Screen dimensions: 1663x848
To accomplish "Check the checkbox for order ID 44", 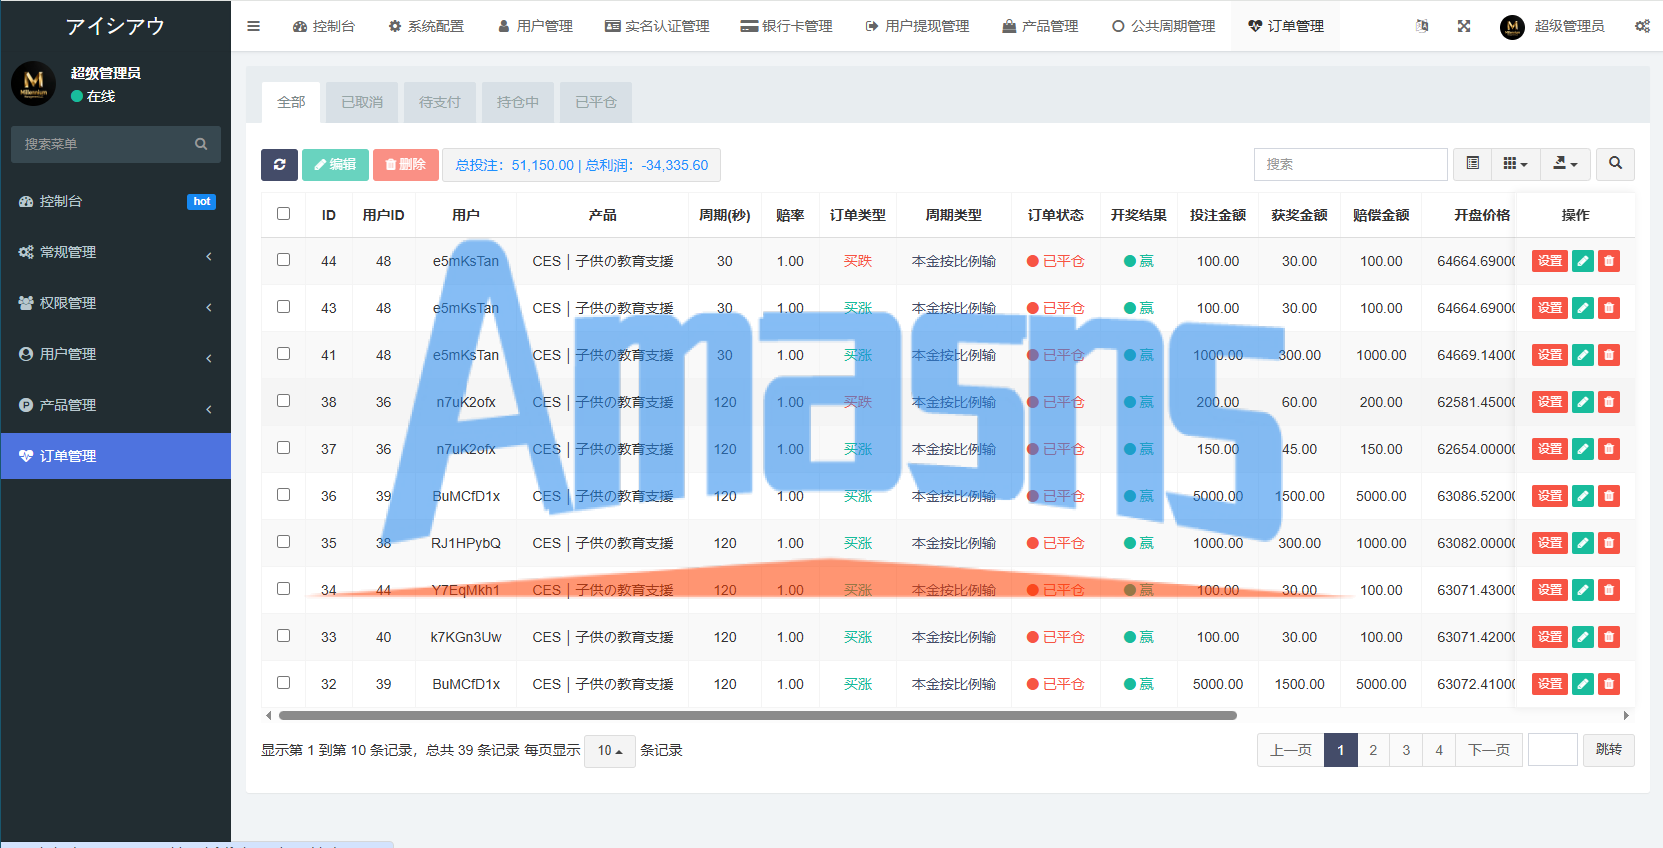I will point(284,260).
